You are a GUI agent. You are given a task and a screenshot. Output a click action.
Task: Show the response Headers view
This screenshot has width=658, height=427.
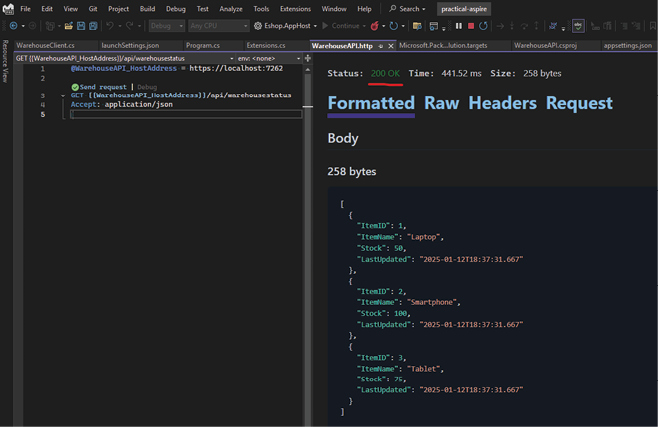[502, 103]
